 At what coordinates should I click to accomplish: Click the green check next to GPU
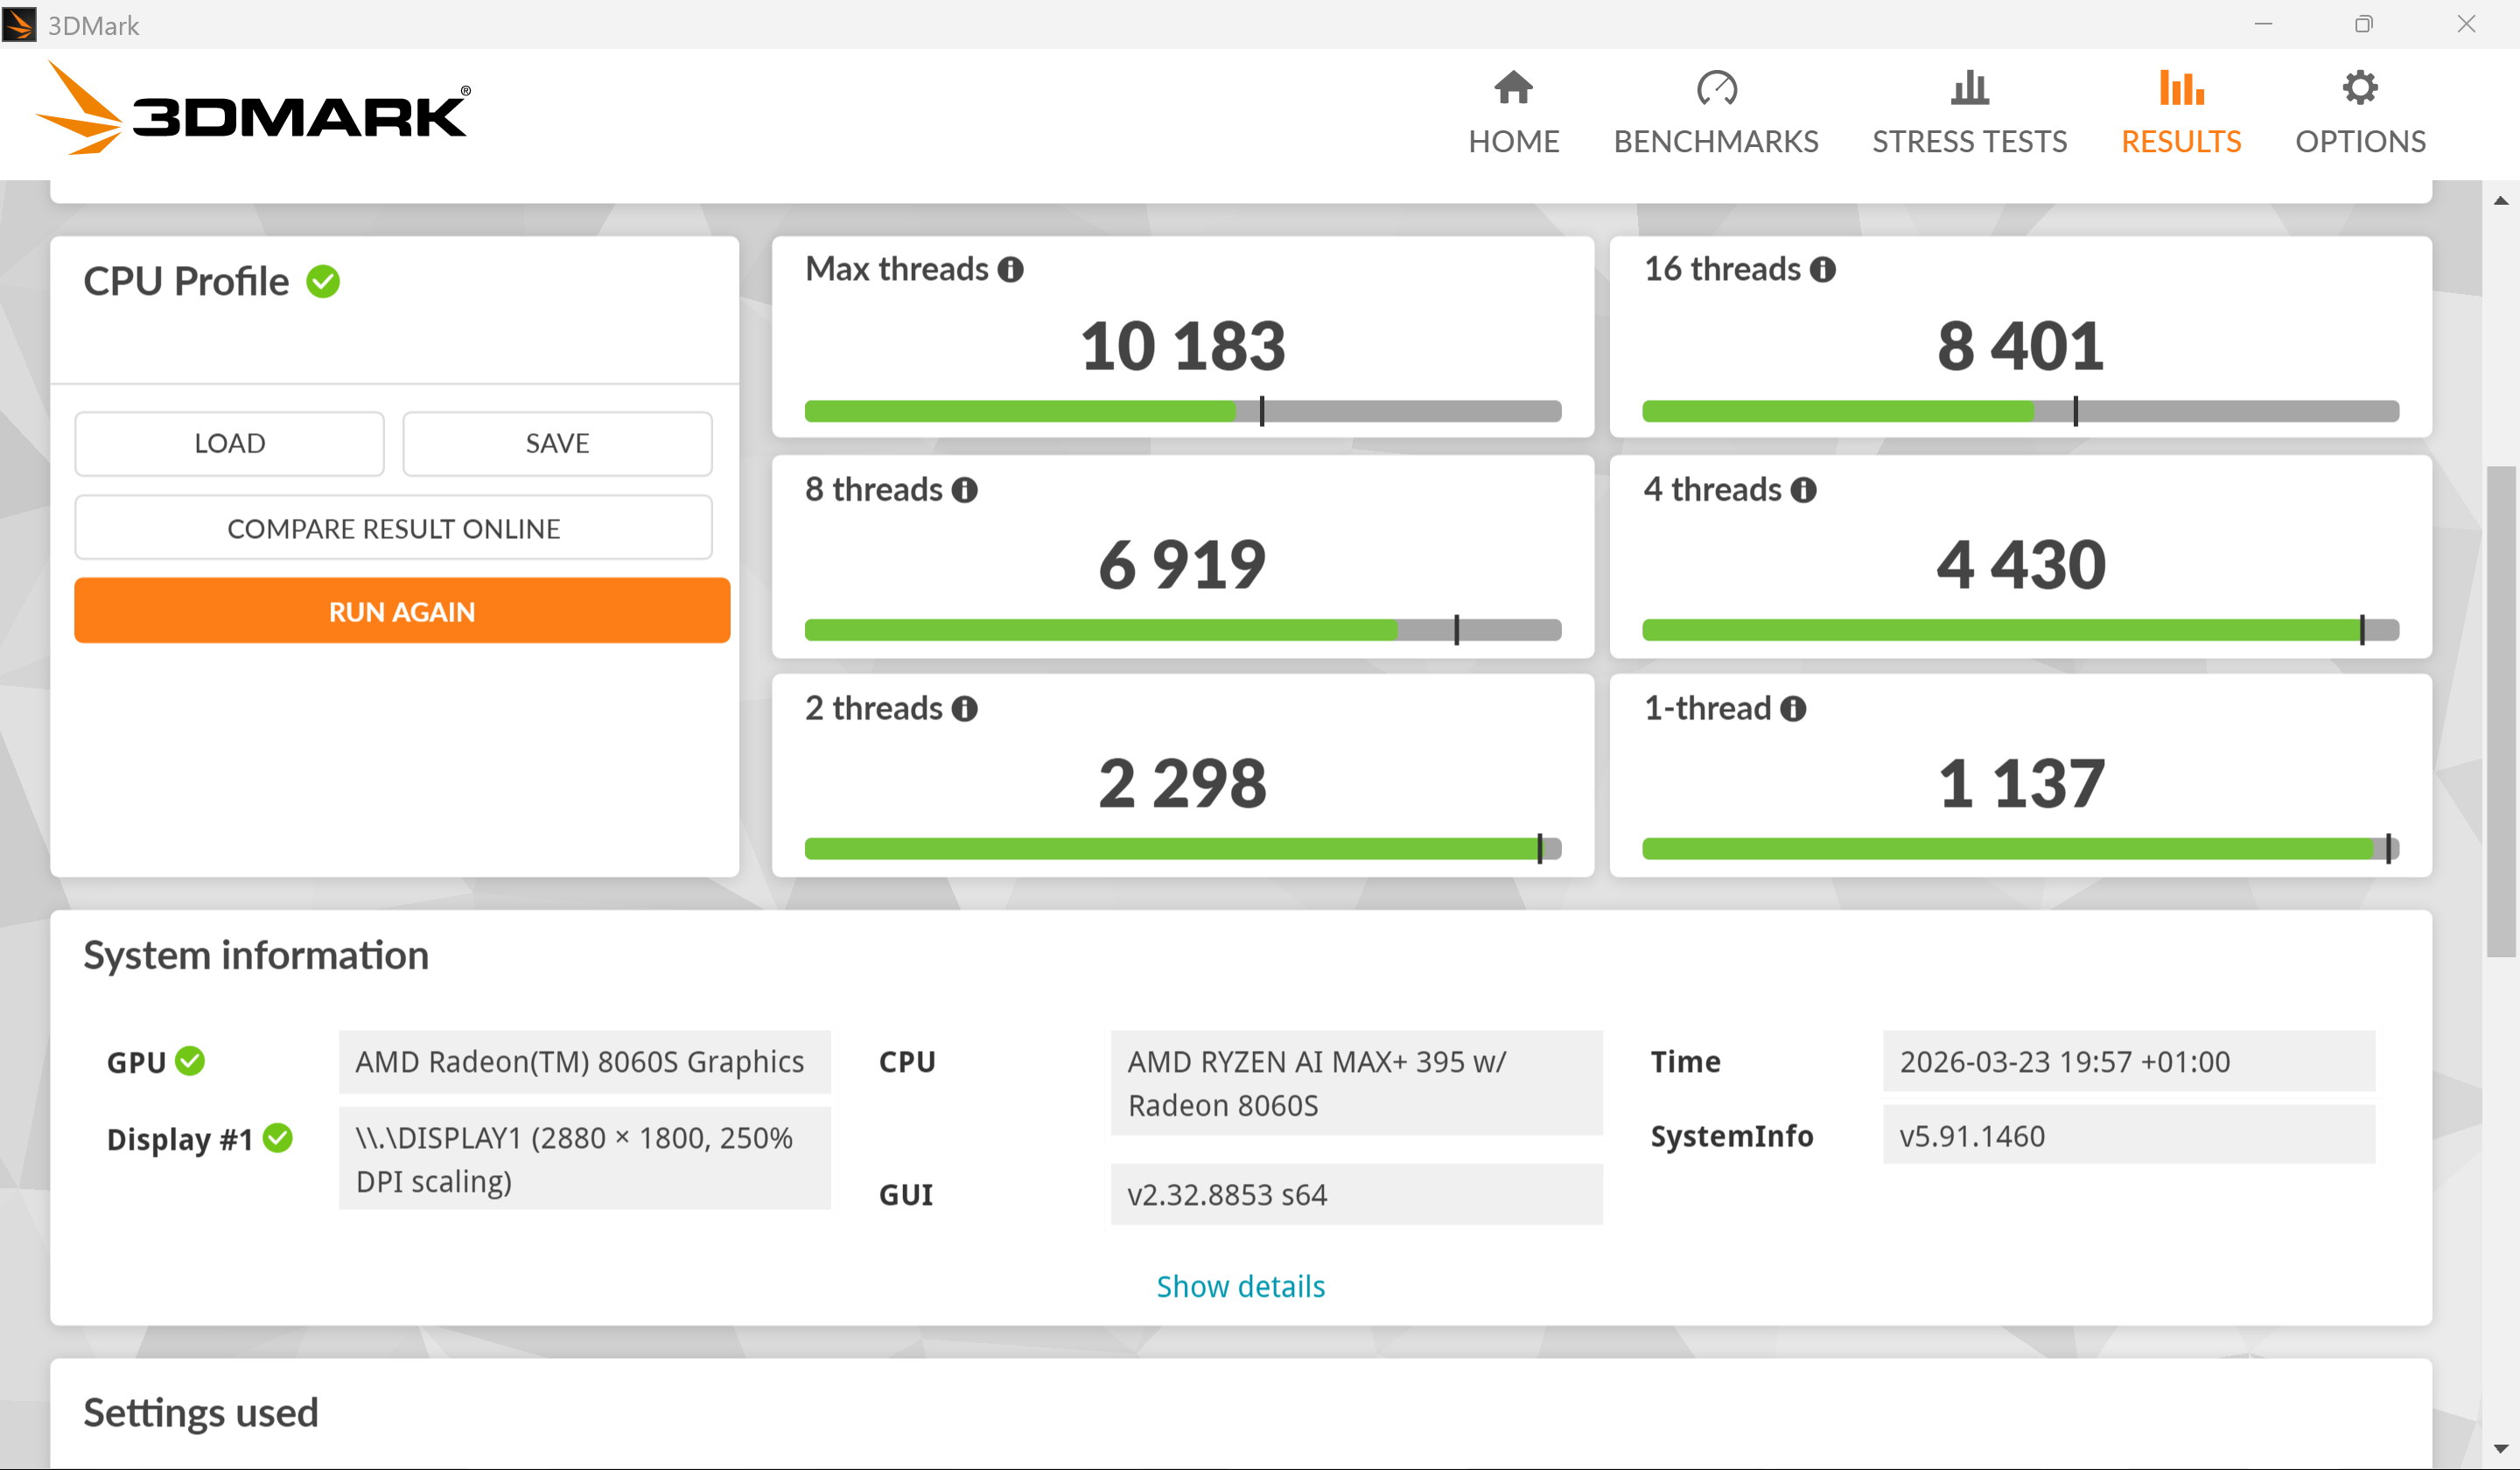(x=190, y=1061)
